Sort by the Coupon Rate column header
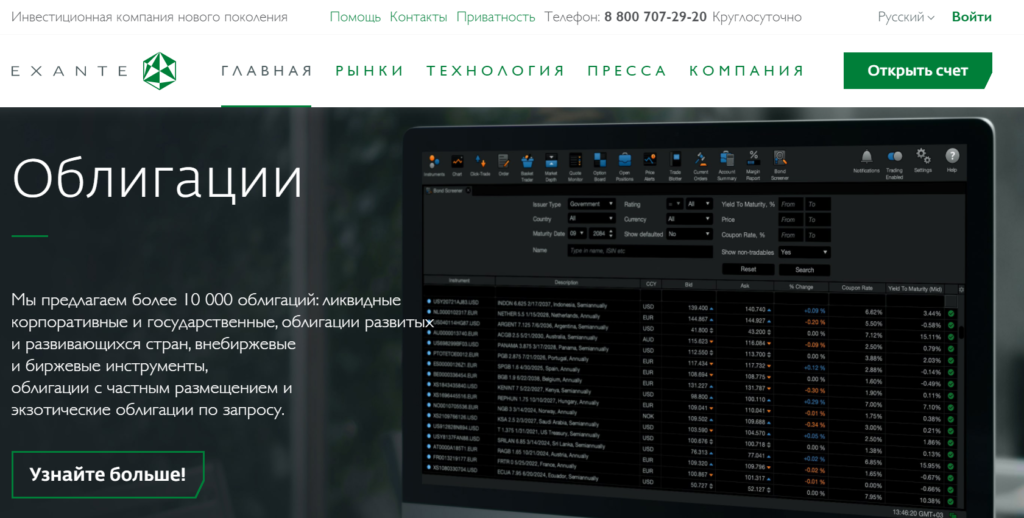Image resolution: width=1024 pixels, height=518 pixels. [x=857, y=287]
